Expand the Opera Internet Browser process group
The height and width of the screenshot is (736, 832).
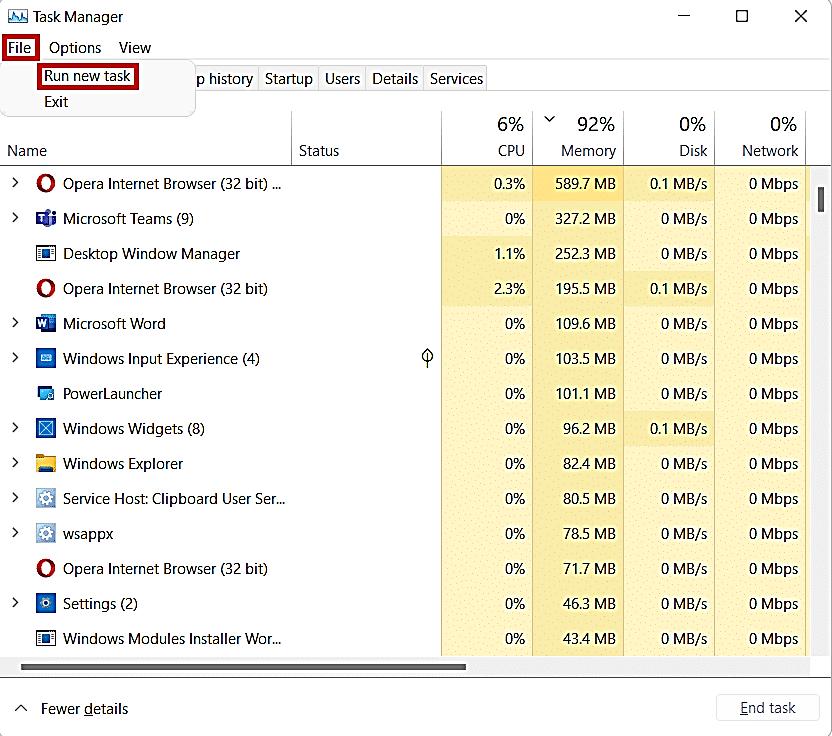pyautogui.click(x=17, y=183)
